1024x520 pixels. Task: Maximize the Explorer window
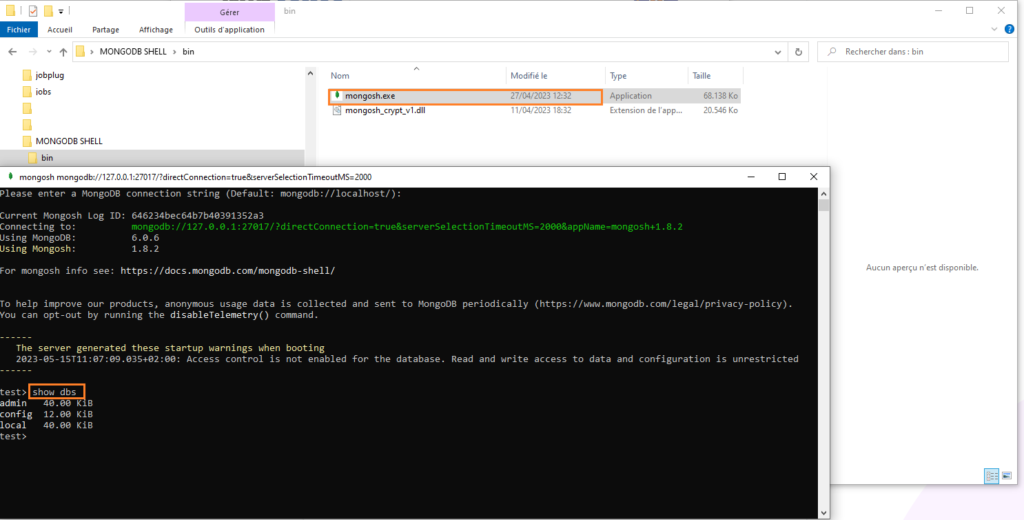969,10
